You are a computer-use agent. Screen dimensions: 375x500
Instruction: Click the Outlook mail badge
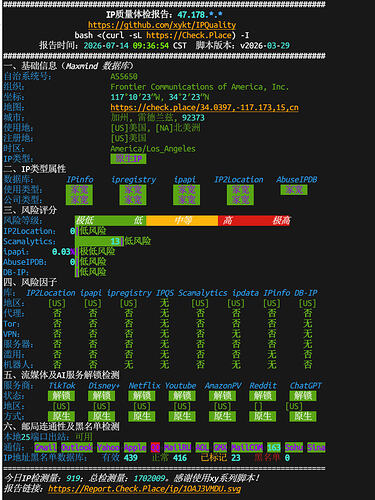coord(77,447)
